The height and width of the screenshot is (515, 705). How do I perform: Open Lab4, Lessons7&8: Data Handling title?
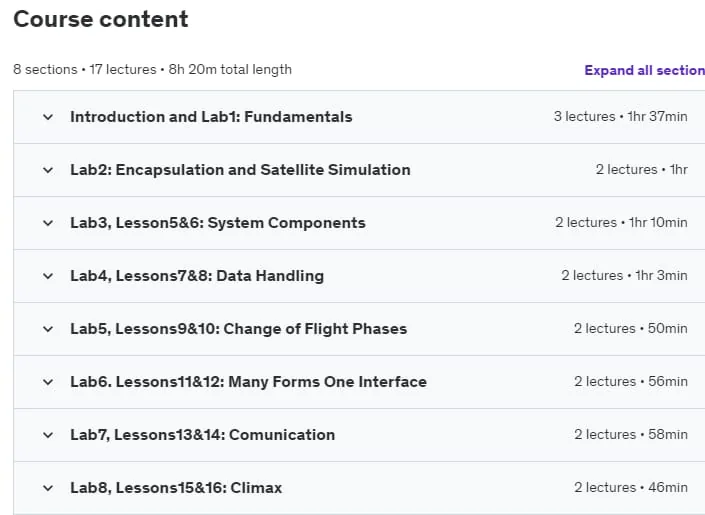point(197,276)
